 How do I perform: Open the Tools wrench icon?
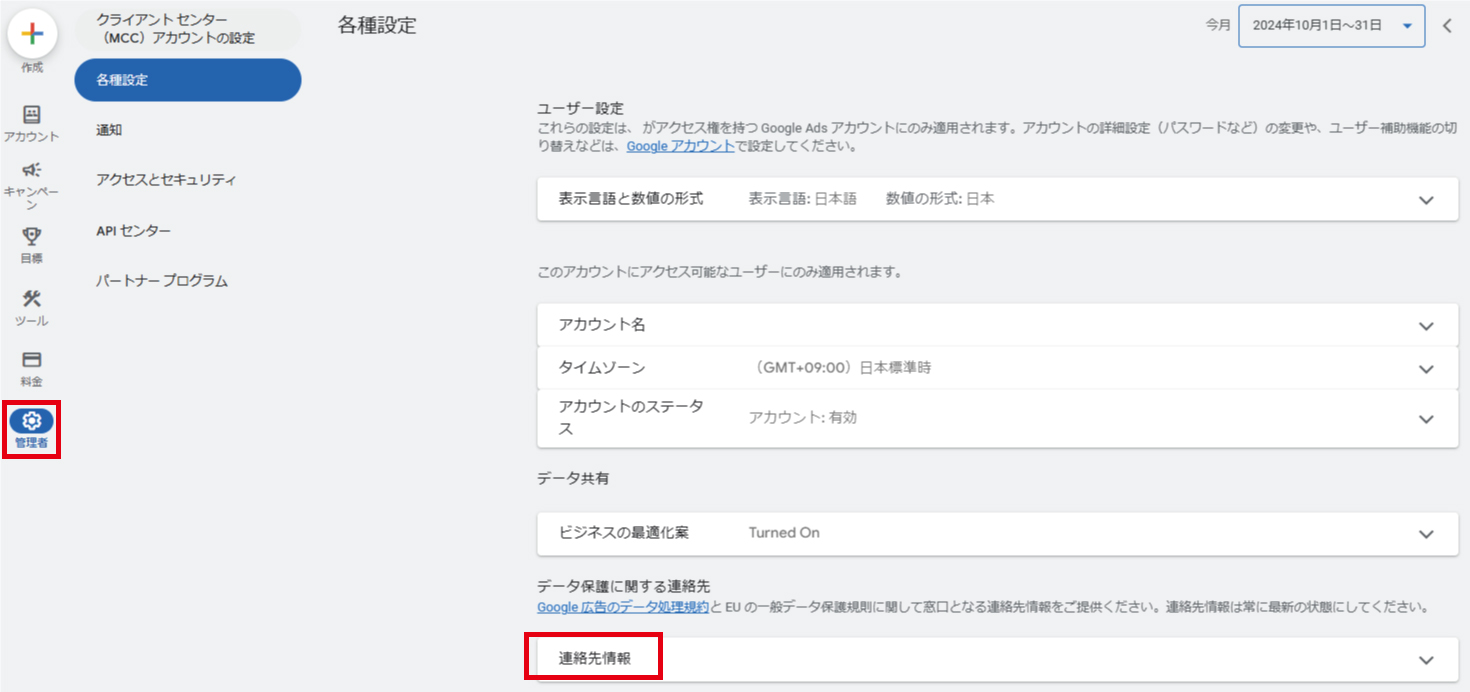click(x=32, y=299)
